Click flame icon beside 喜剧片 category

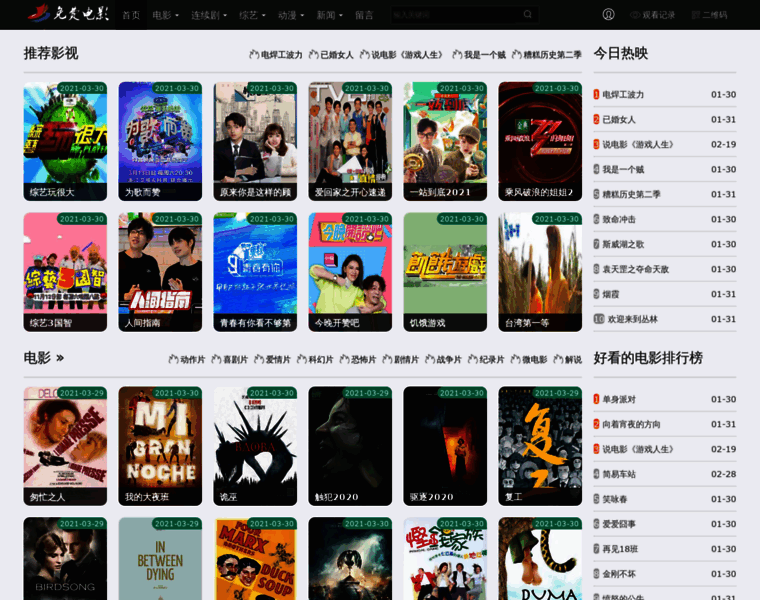[x=216, y=359]
